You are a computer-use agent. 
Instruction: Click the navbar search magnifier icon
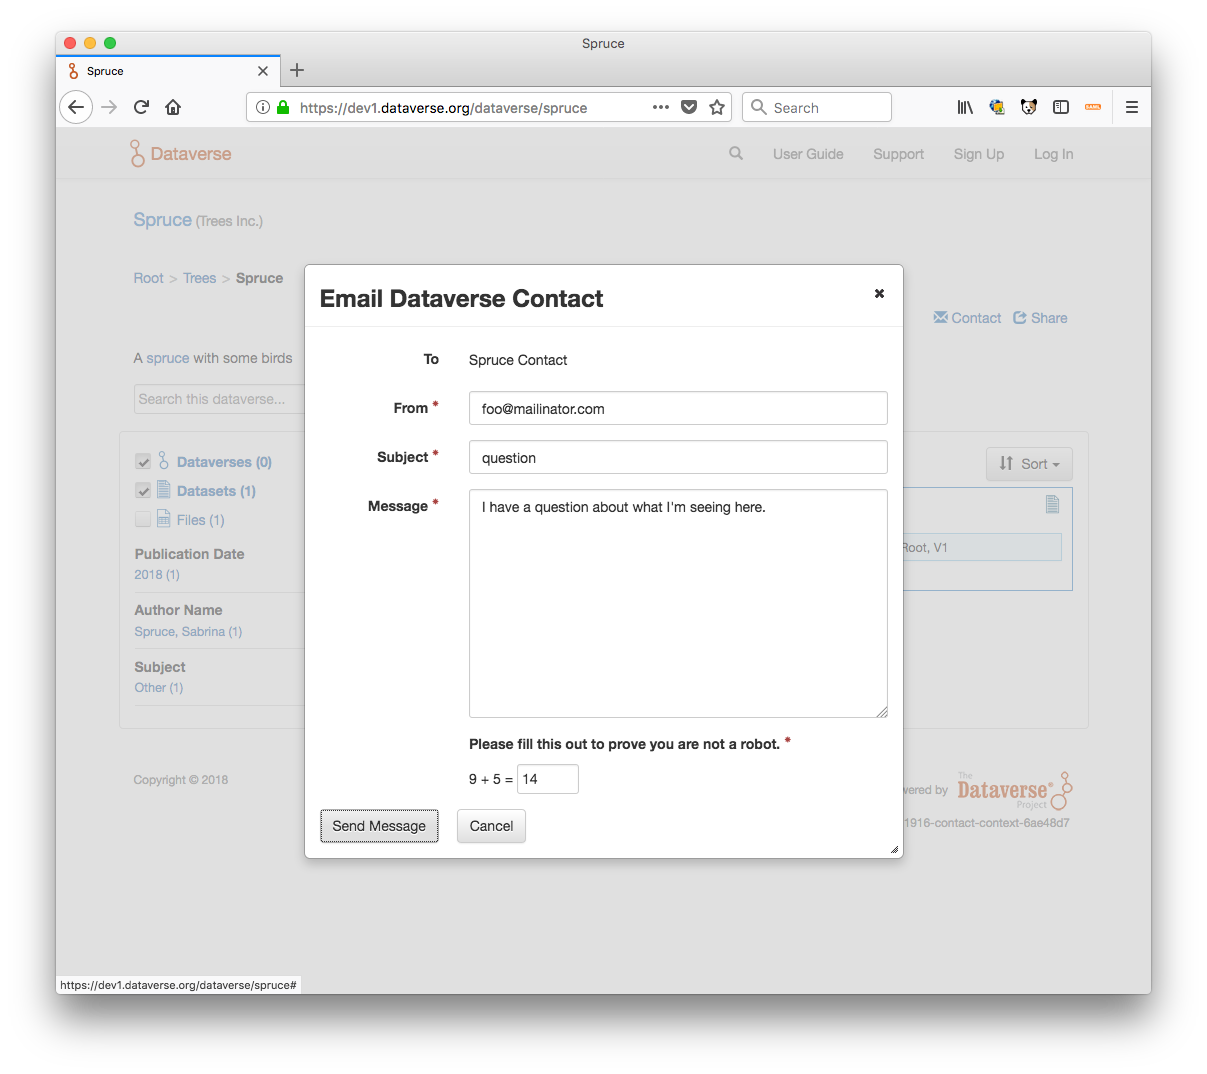coord(736,153)
